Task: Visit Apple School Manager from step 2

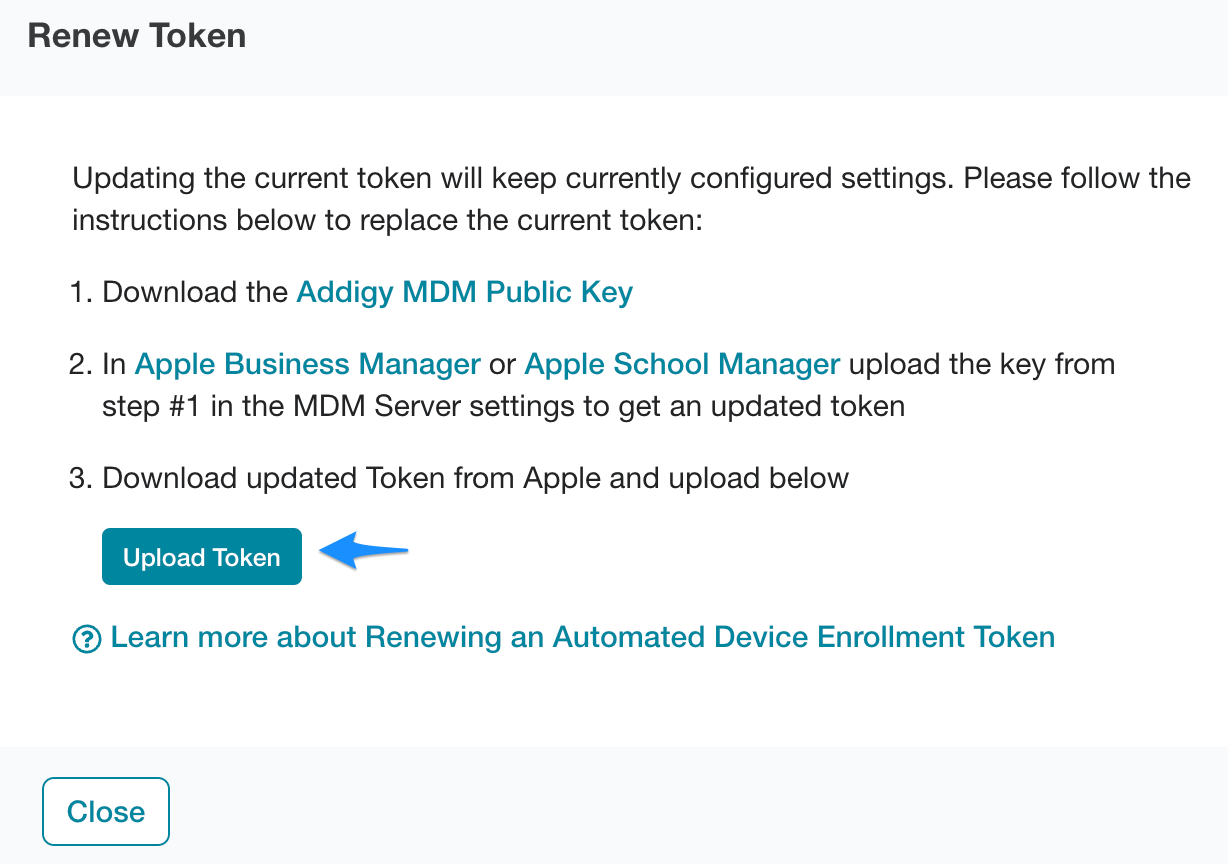Action: point(682,364)
